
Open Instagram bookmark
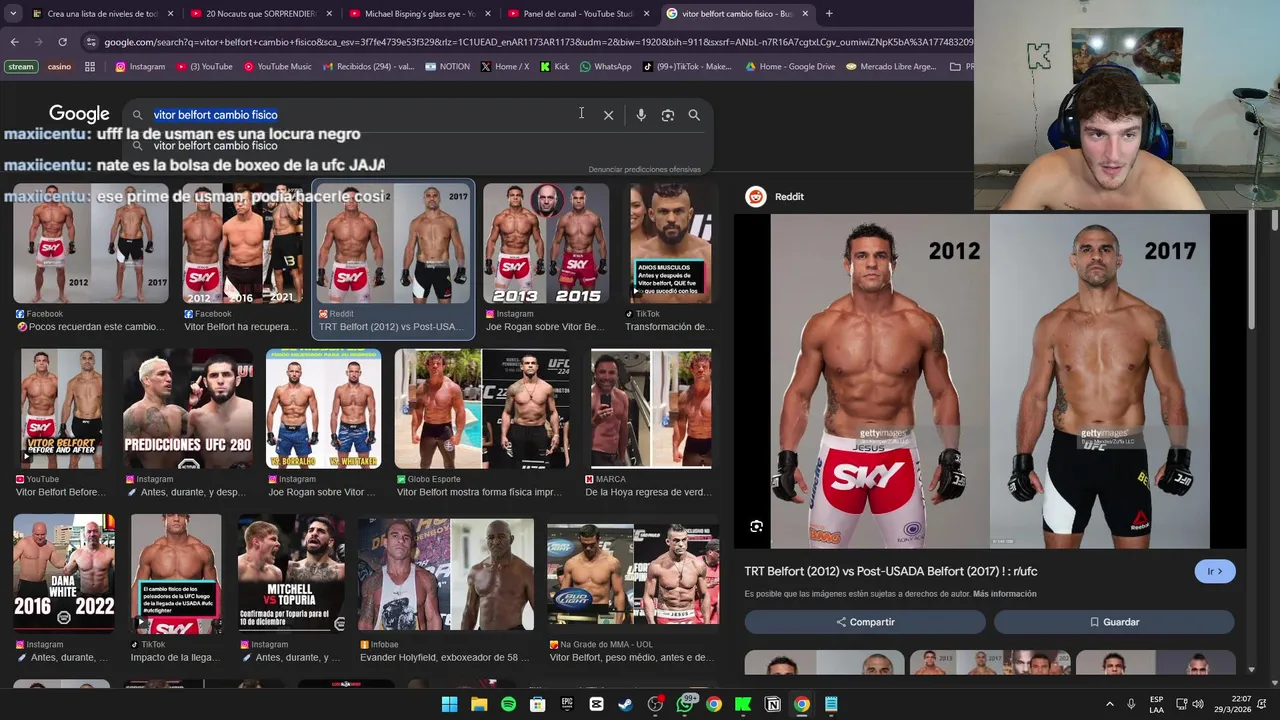(140, 67)
